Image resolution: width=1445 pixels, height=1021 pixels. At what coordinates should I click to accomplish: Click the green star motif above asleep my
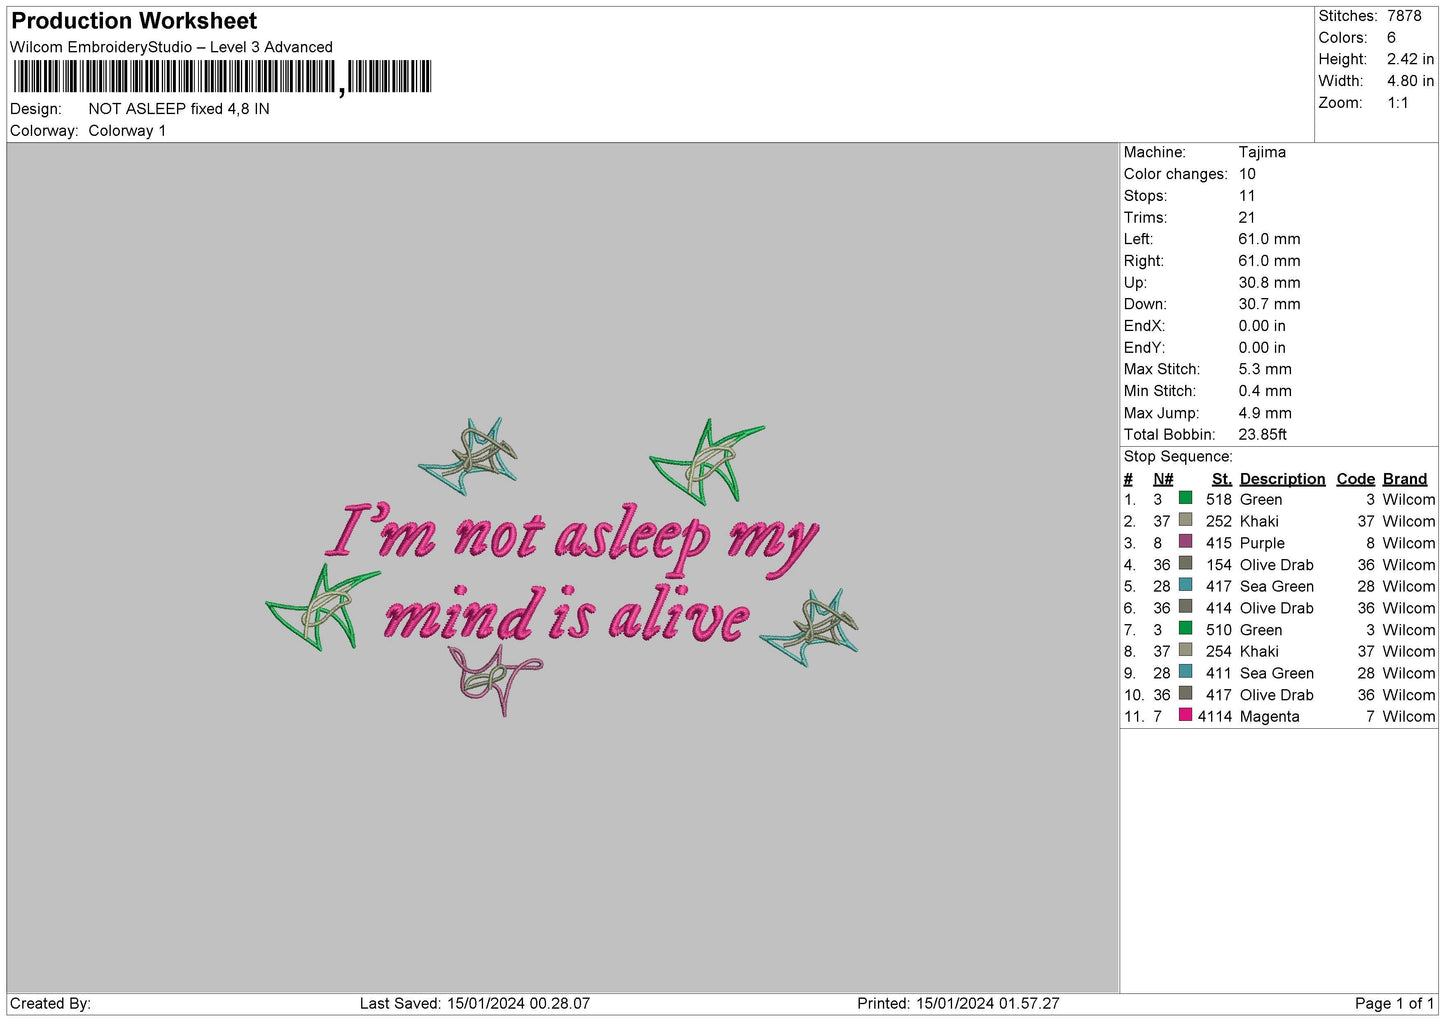pos(706,460)
